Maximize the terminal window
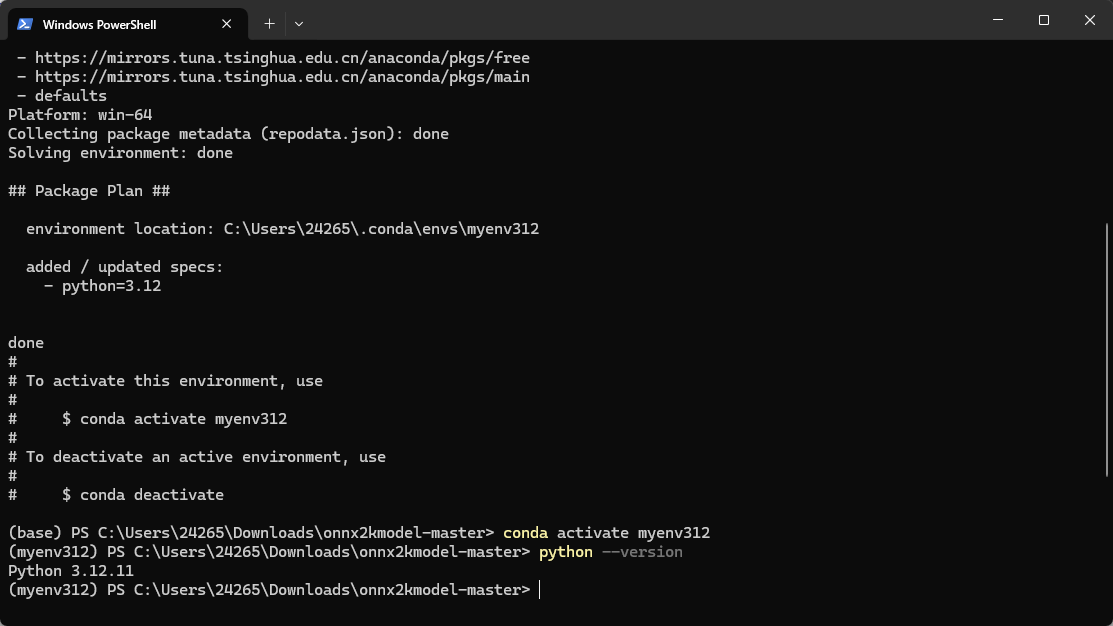 click(x=1043, y=20)
